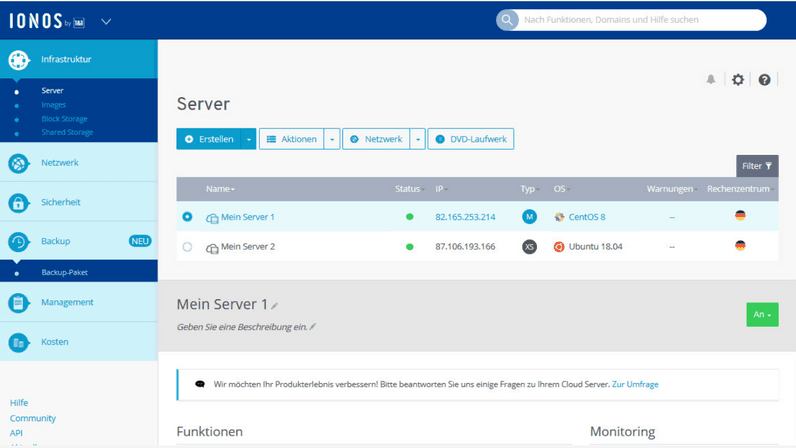
Task: Click the help question mark icon
Action: click(764, 80)
